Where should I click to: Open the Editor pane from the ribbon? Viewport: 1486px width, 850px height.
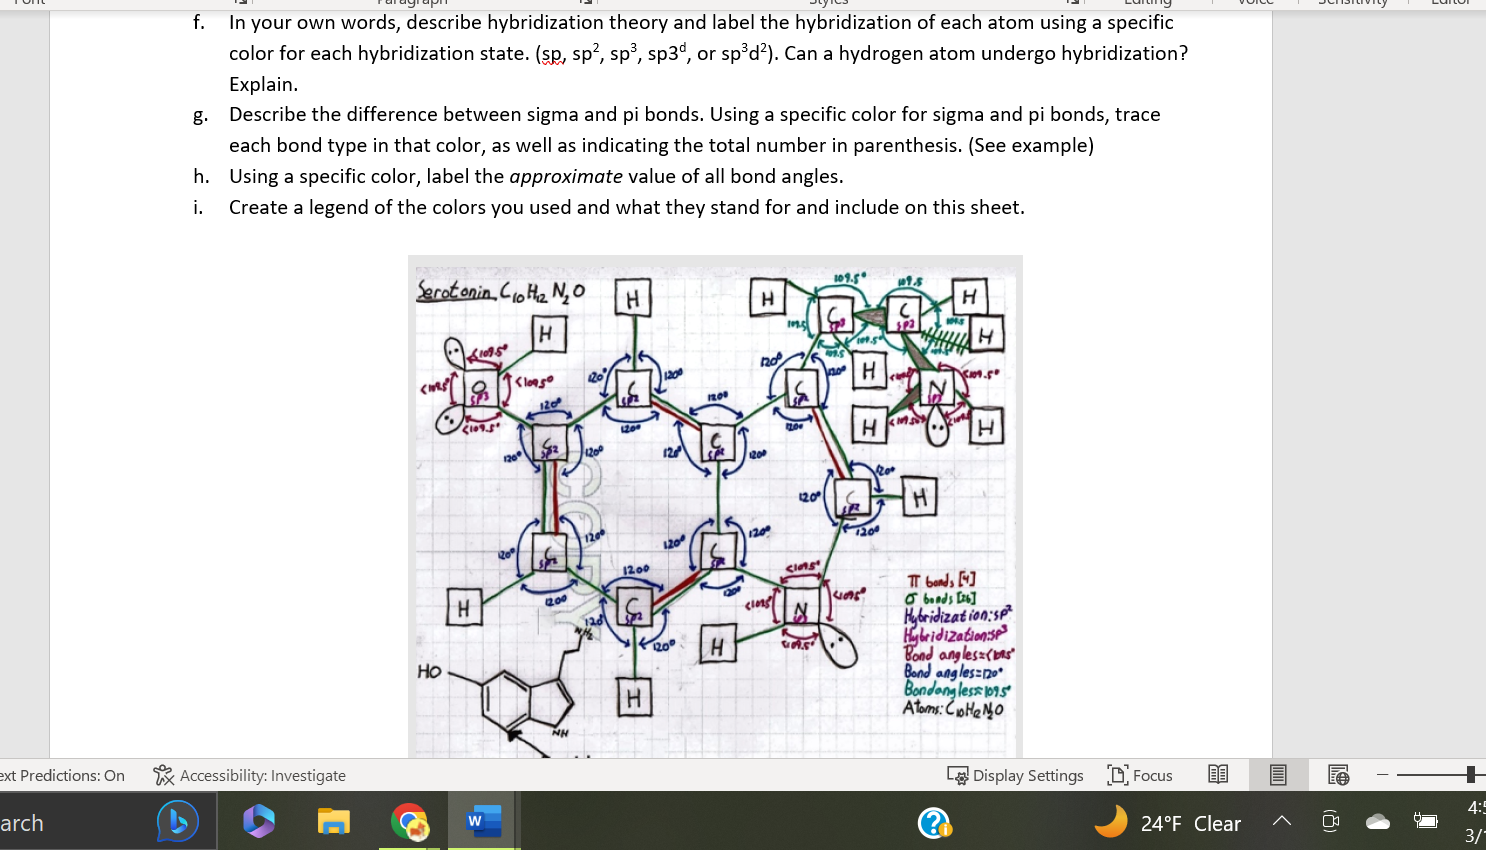point(1450,3)
